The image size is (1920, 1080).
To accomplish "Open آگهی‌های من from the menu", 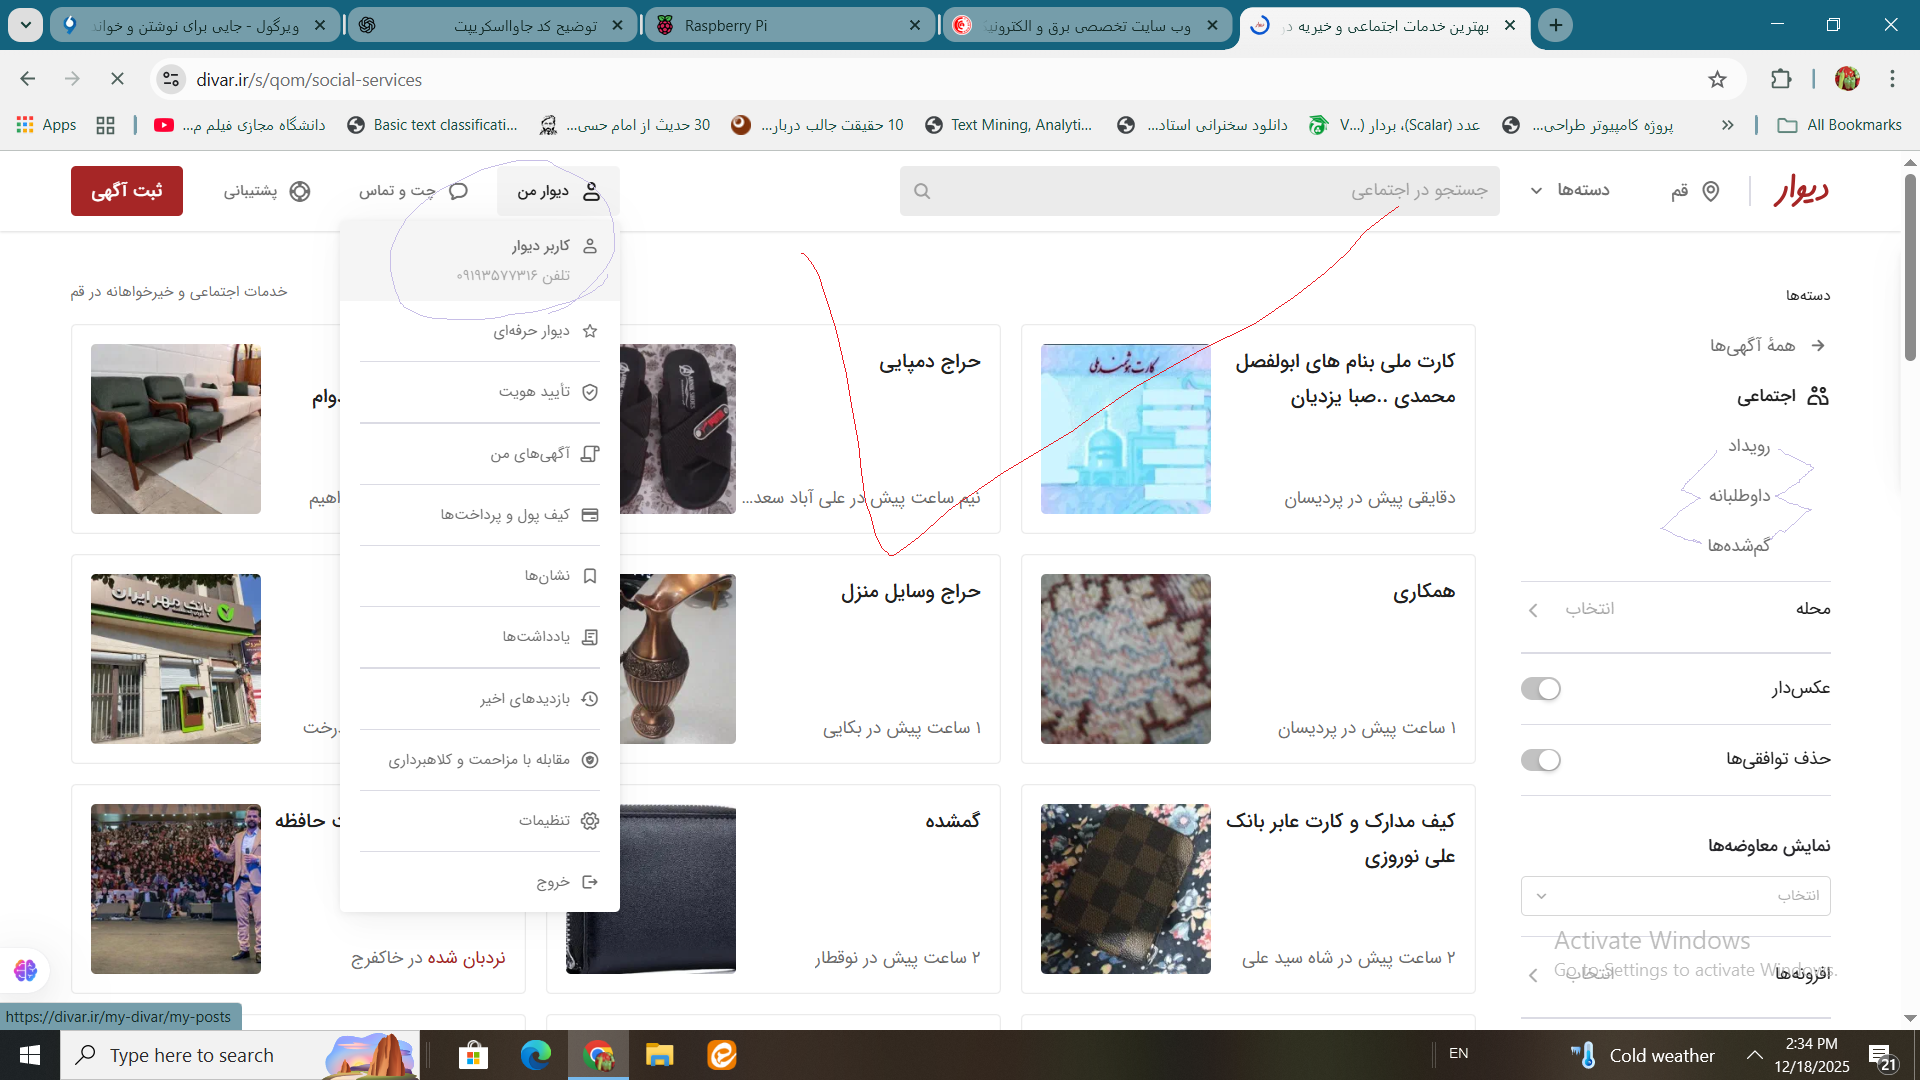I will (x=530, y=454).
